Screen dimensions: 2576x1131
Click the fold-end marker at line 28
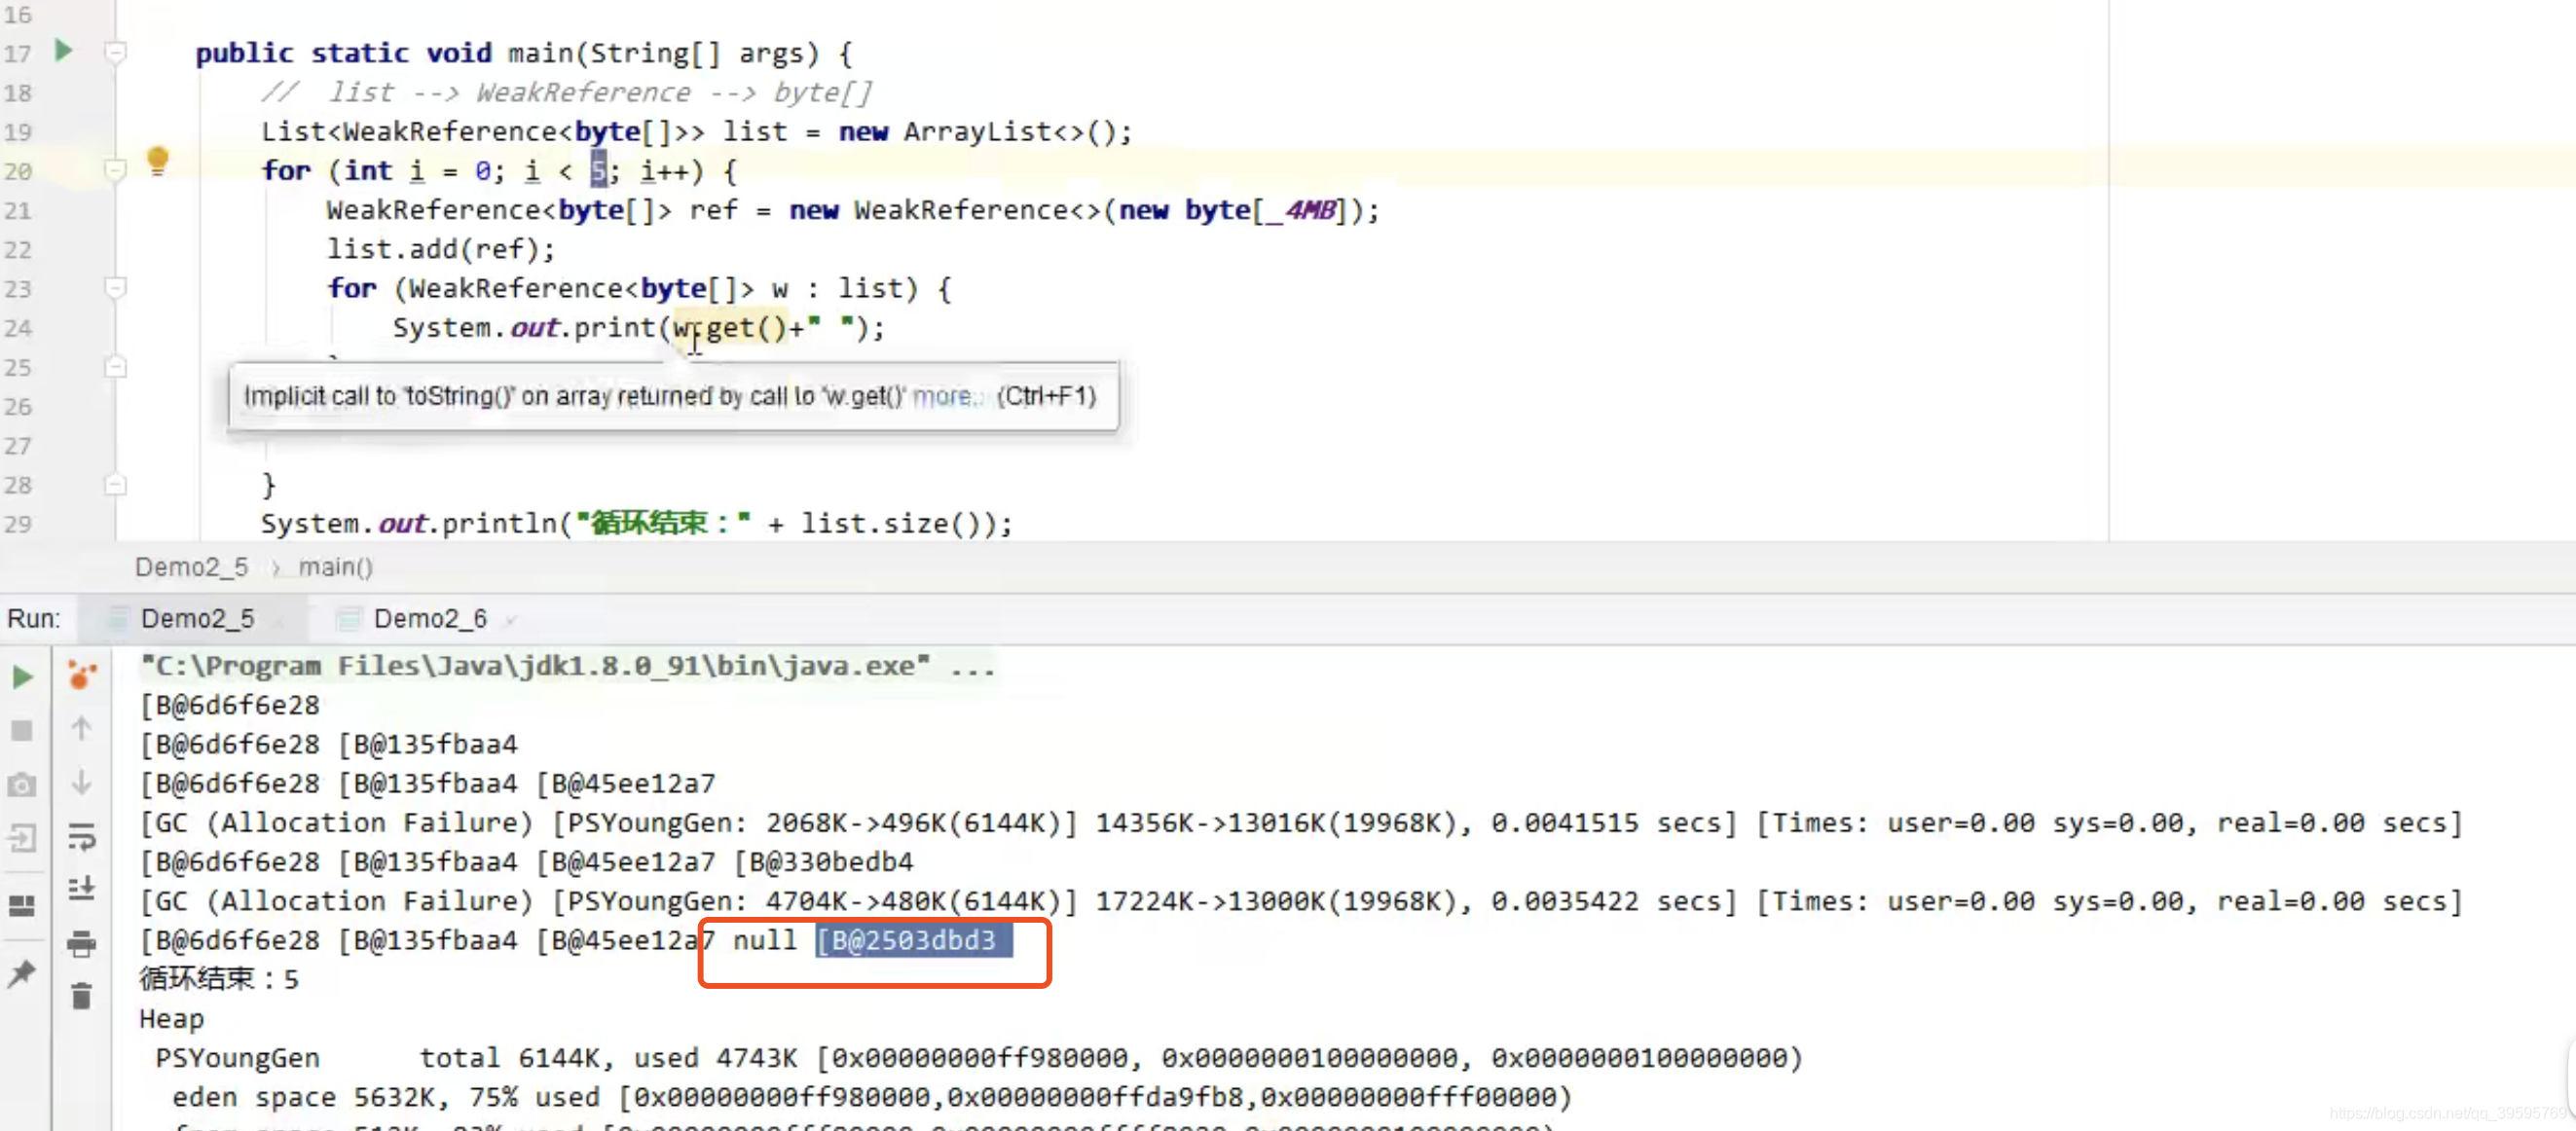116,484
